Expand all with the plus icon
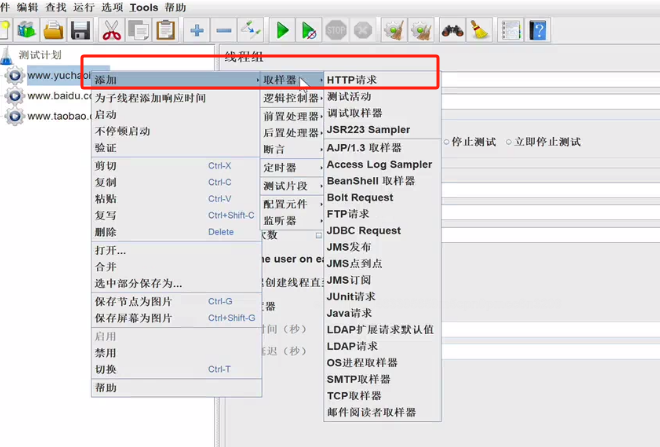The height and width of the screenshot is (447, 660). coord(197,30)
